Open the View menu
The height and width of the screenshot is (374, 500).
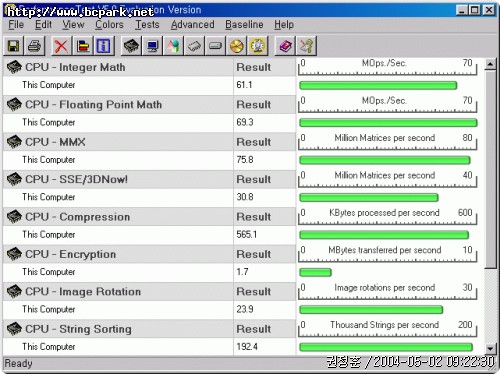click(x=73, y=25)
